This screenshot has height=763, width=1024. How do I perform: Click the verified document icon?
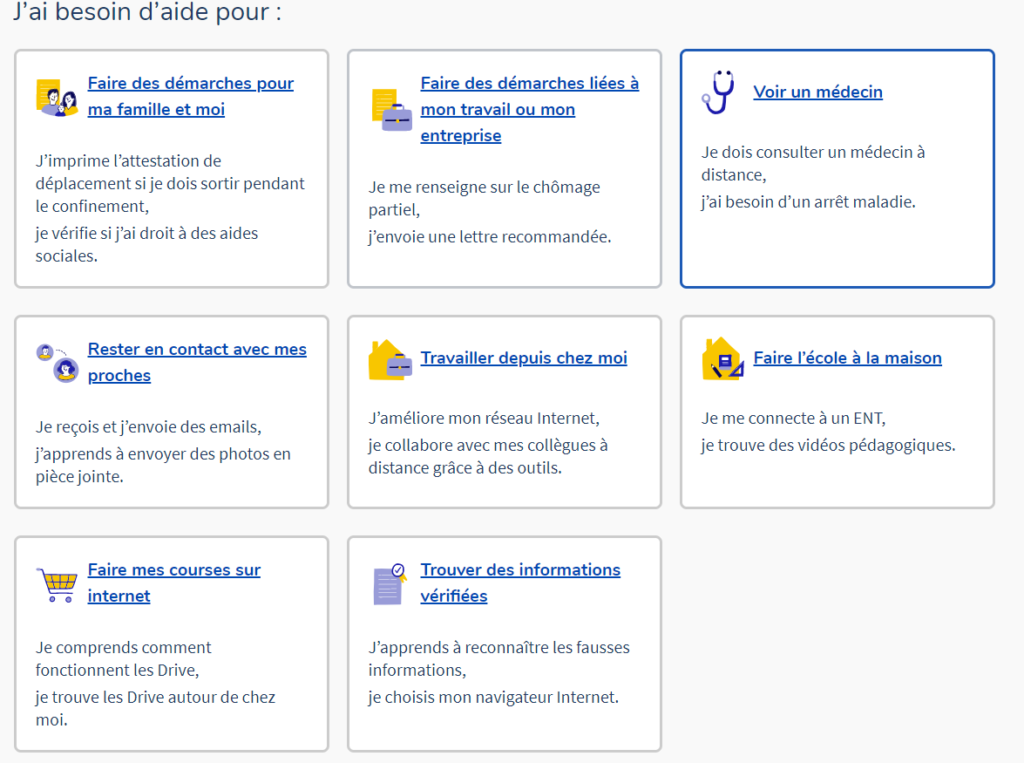pos(390,583)
